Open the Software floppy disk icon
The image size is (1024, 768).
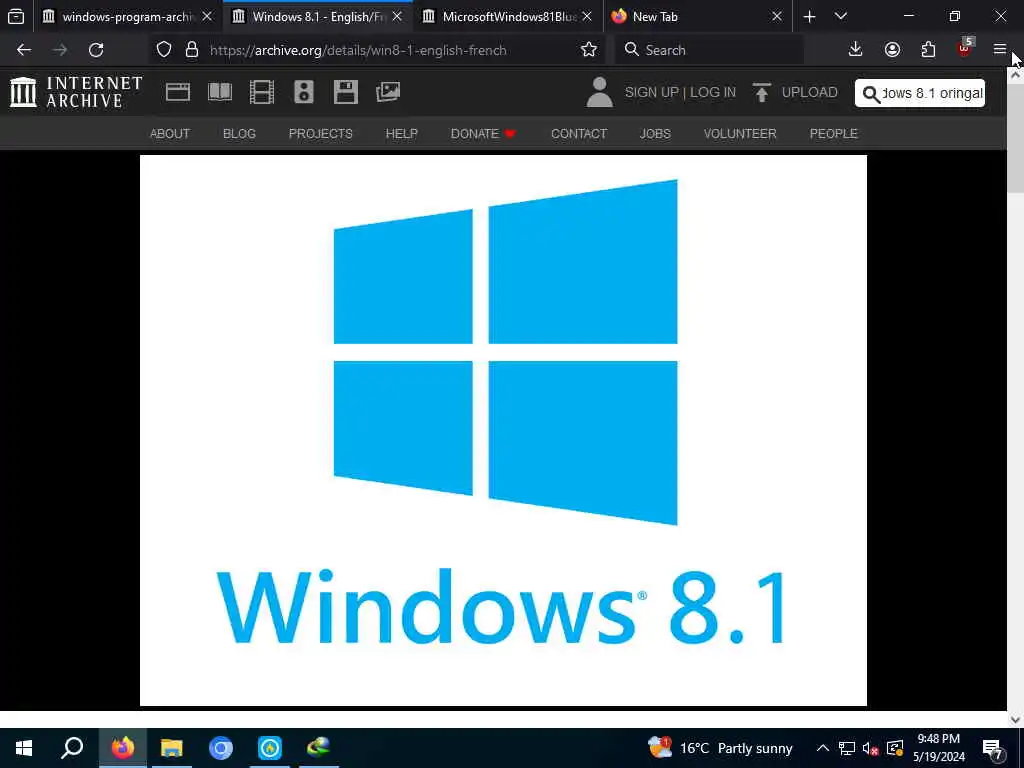click(345, 92)
